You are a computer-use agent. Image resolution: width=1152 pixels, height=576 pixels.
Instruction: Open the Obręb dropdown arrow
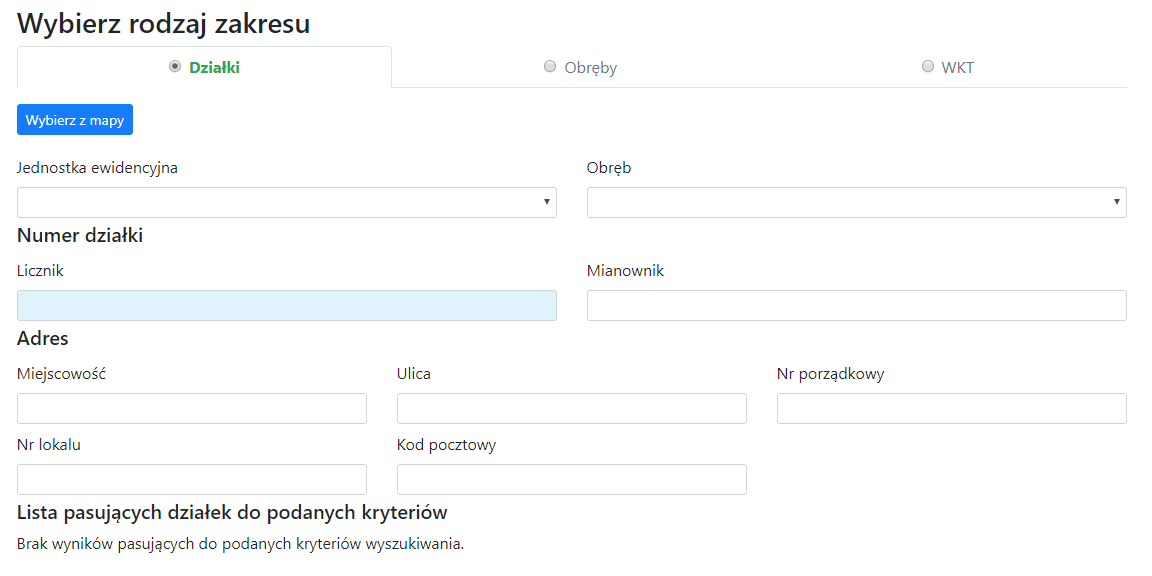click(x=1118, y=202)
